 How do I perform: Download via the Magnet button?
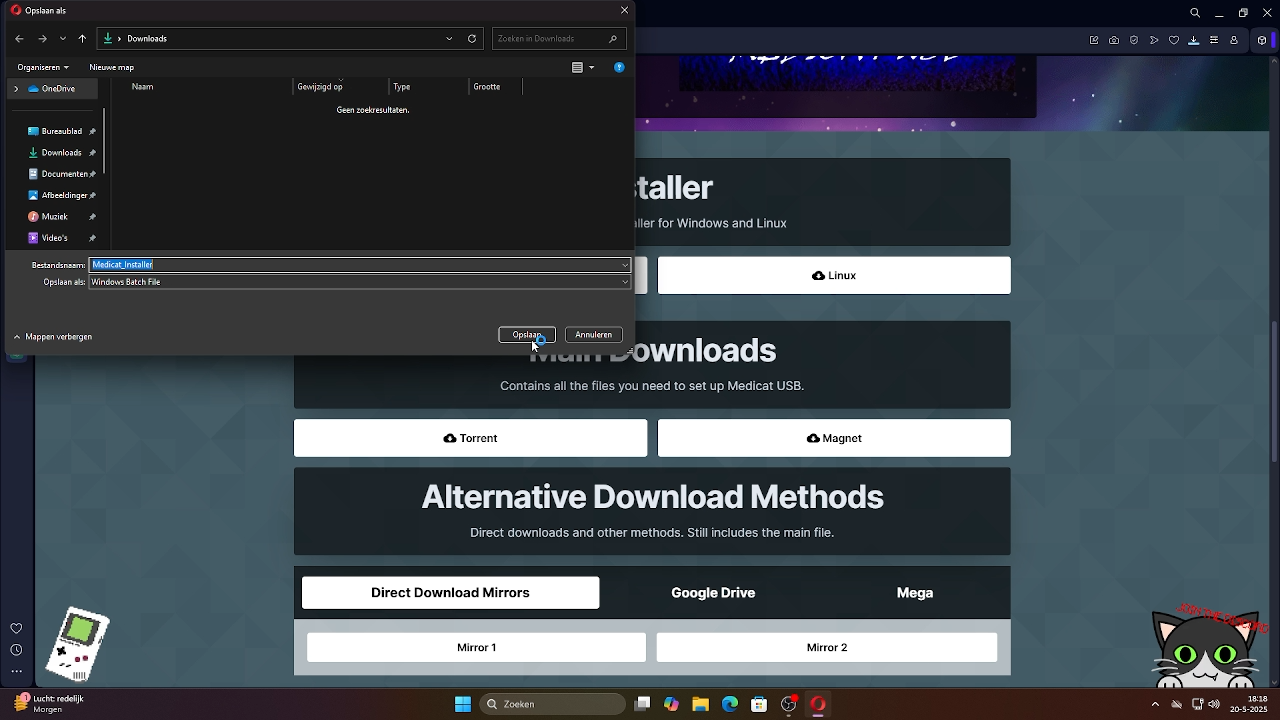pos(834,438)
